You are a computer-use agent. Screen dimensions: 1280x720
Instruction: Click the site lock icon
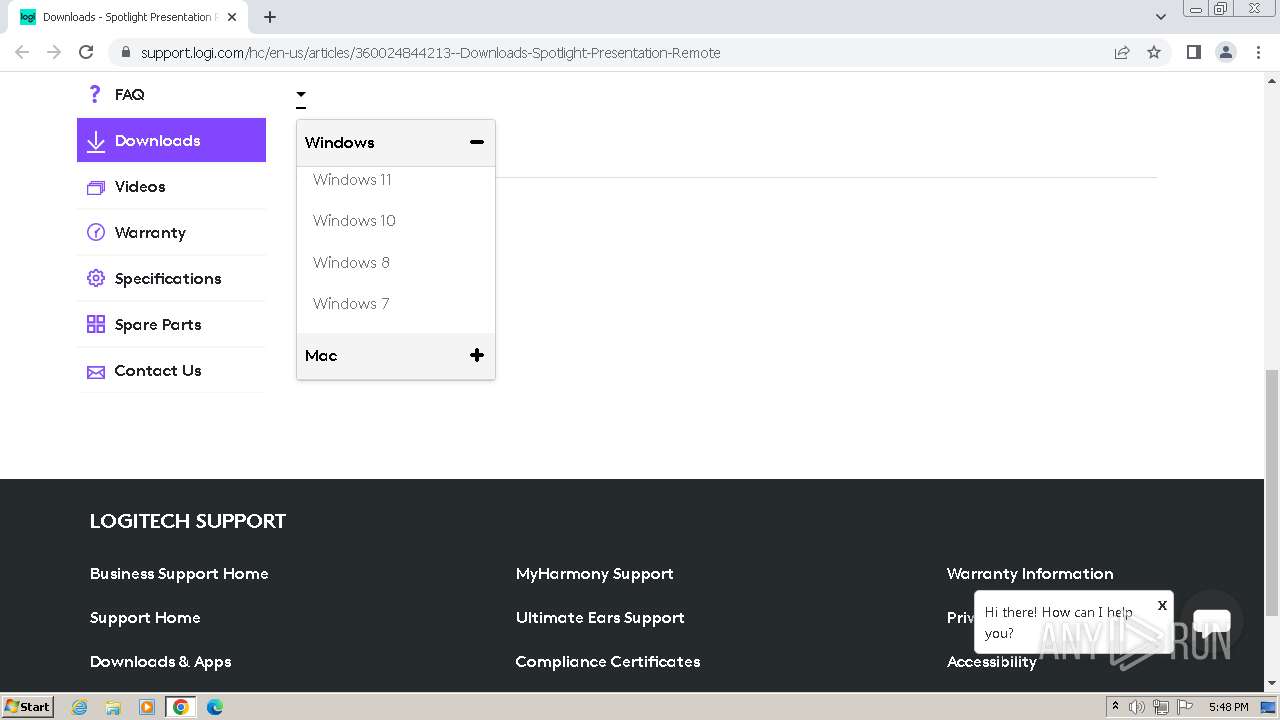tap(126, 53)
